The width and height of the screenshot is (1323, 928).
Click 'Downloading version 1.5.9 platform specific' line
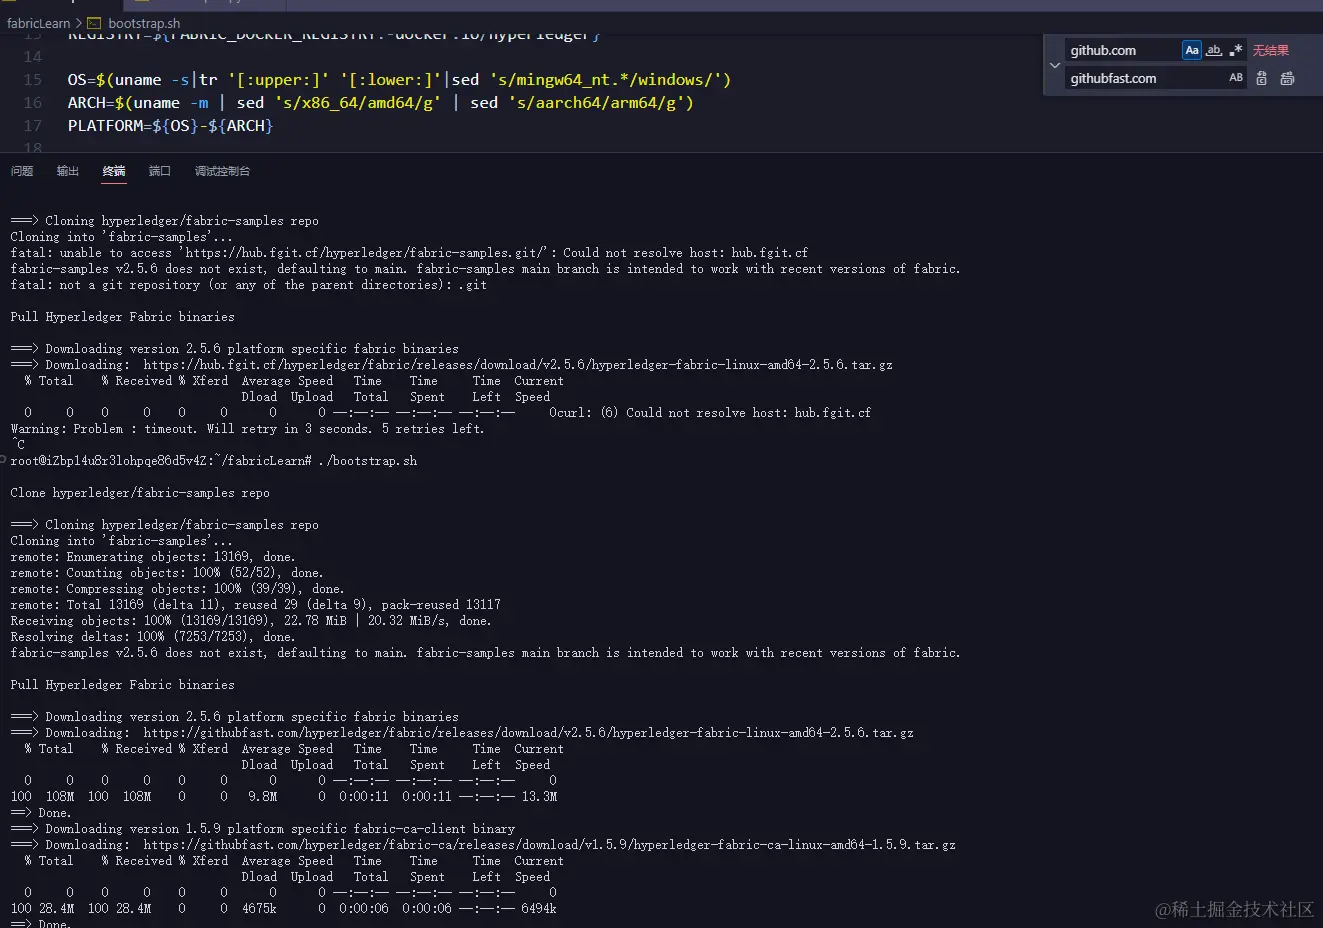(x=263, y=829)
